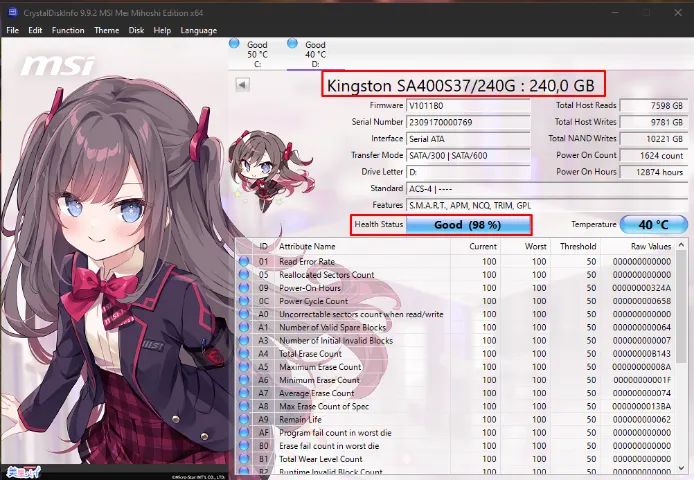Click Power On Count value 1624 count

(x=653, y=155)
